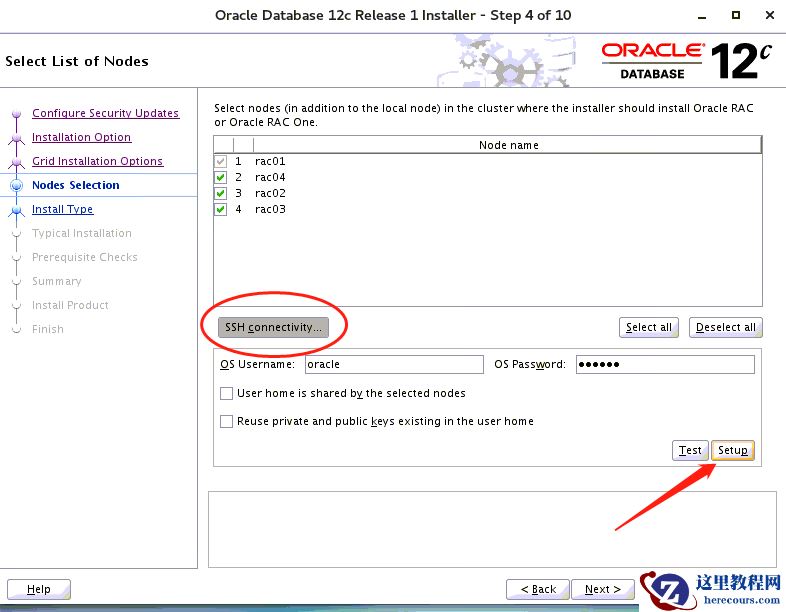Click the Grid Installation Options step bullet
Viewport: 786px width, 612px height.
(x=17, y=162)
